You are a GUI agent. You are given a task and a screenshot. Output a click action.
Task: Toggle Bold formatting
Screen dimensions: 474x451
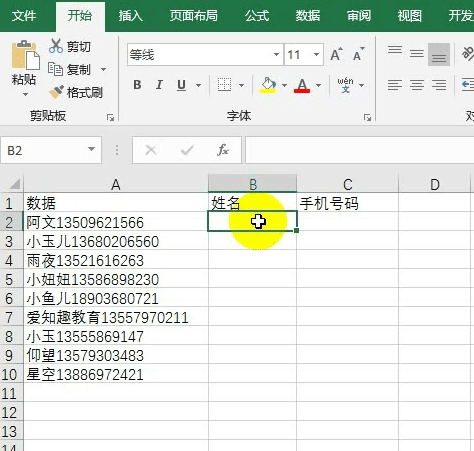pos(137,85)
